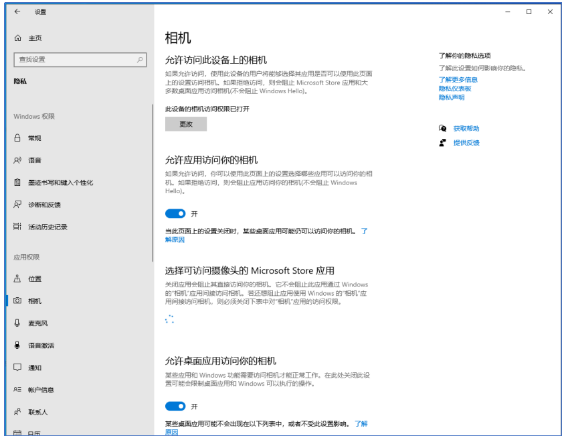Open 墨迹书写和键入个性化 clipboard icon
This screenshot has height=439, width=565.
[17, 182]
